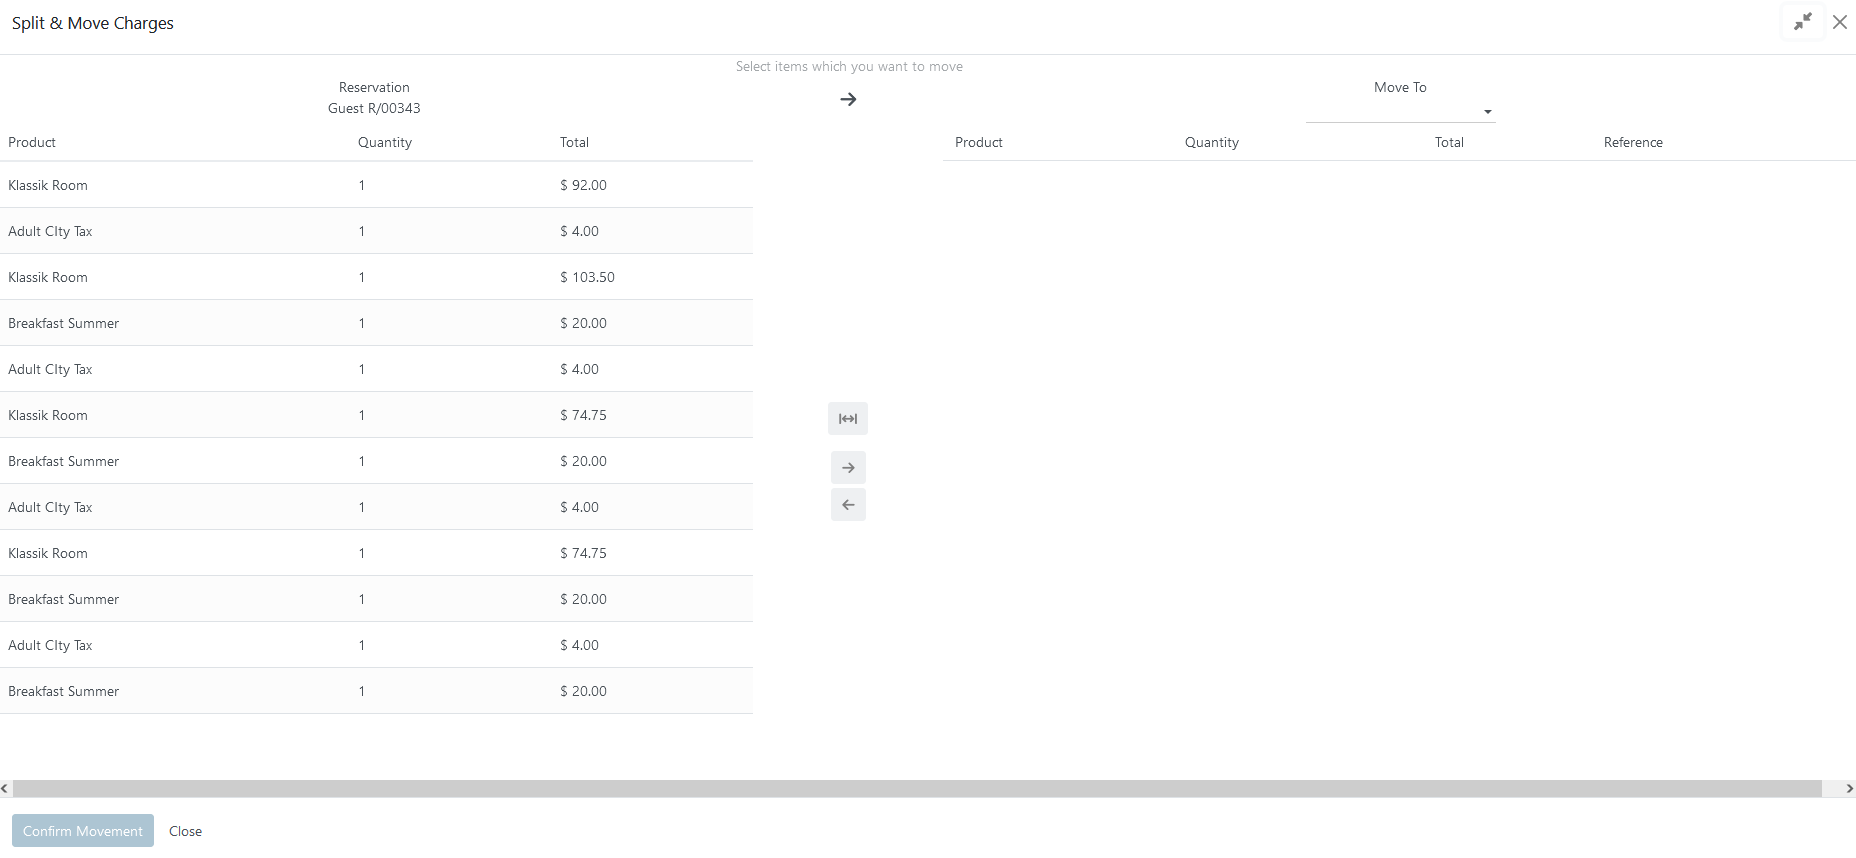The image size is (1856, 858).
Task: Click the left table Product column header
Action: (x=32, y=142)
